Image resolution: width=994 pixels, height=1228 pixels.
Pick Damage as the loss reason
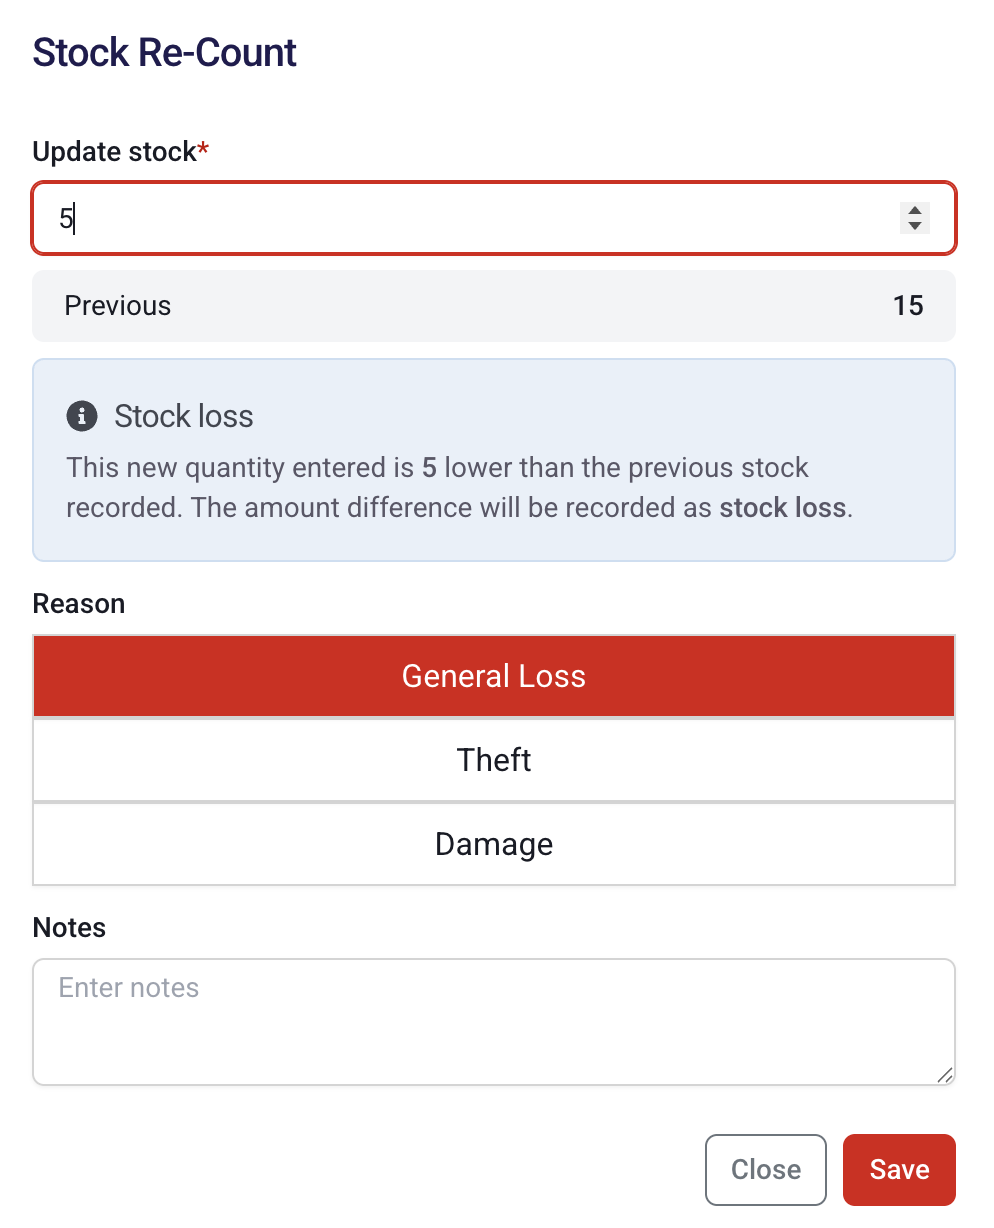tap(494, 844)
